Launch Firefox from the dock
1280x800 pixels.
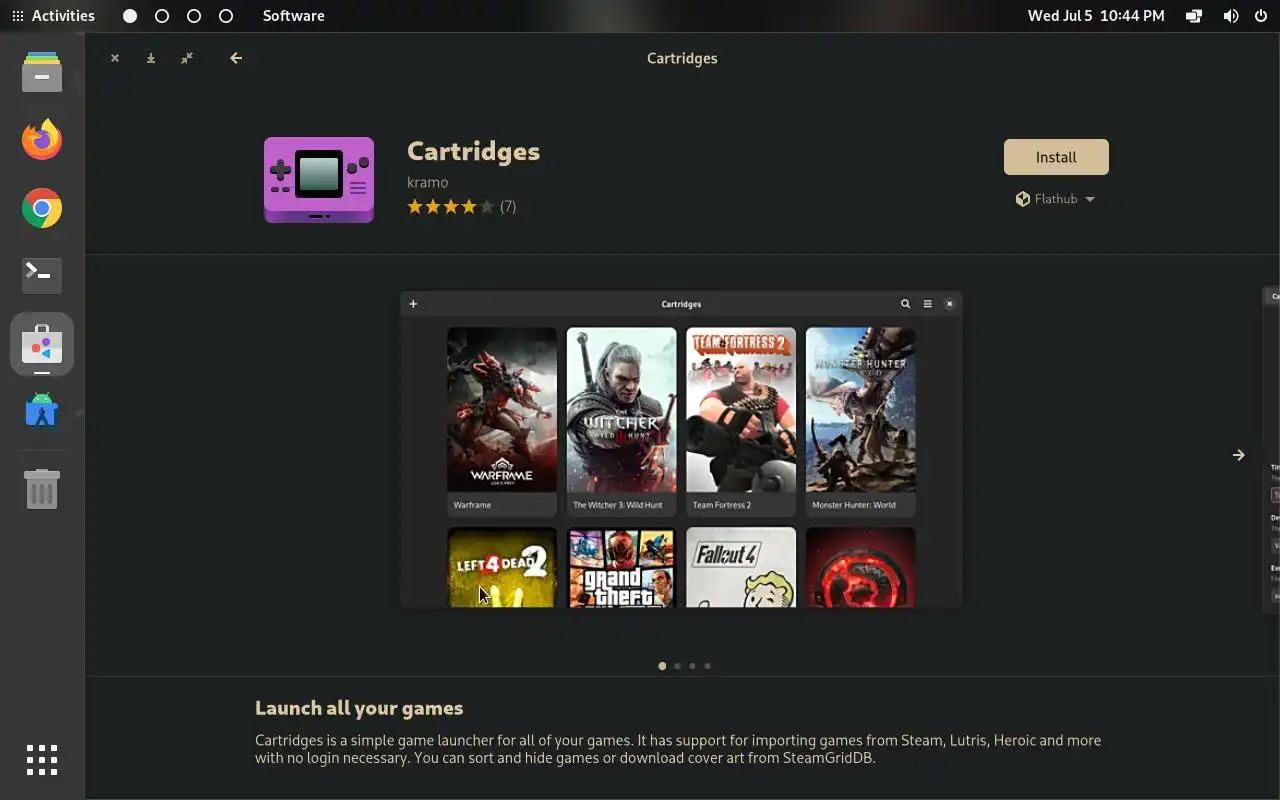[42, 140]
